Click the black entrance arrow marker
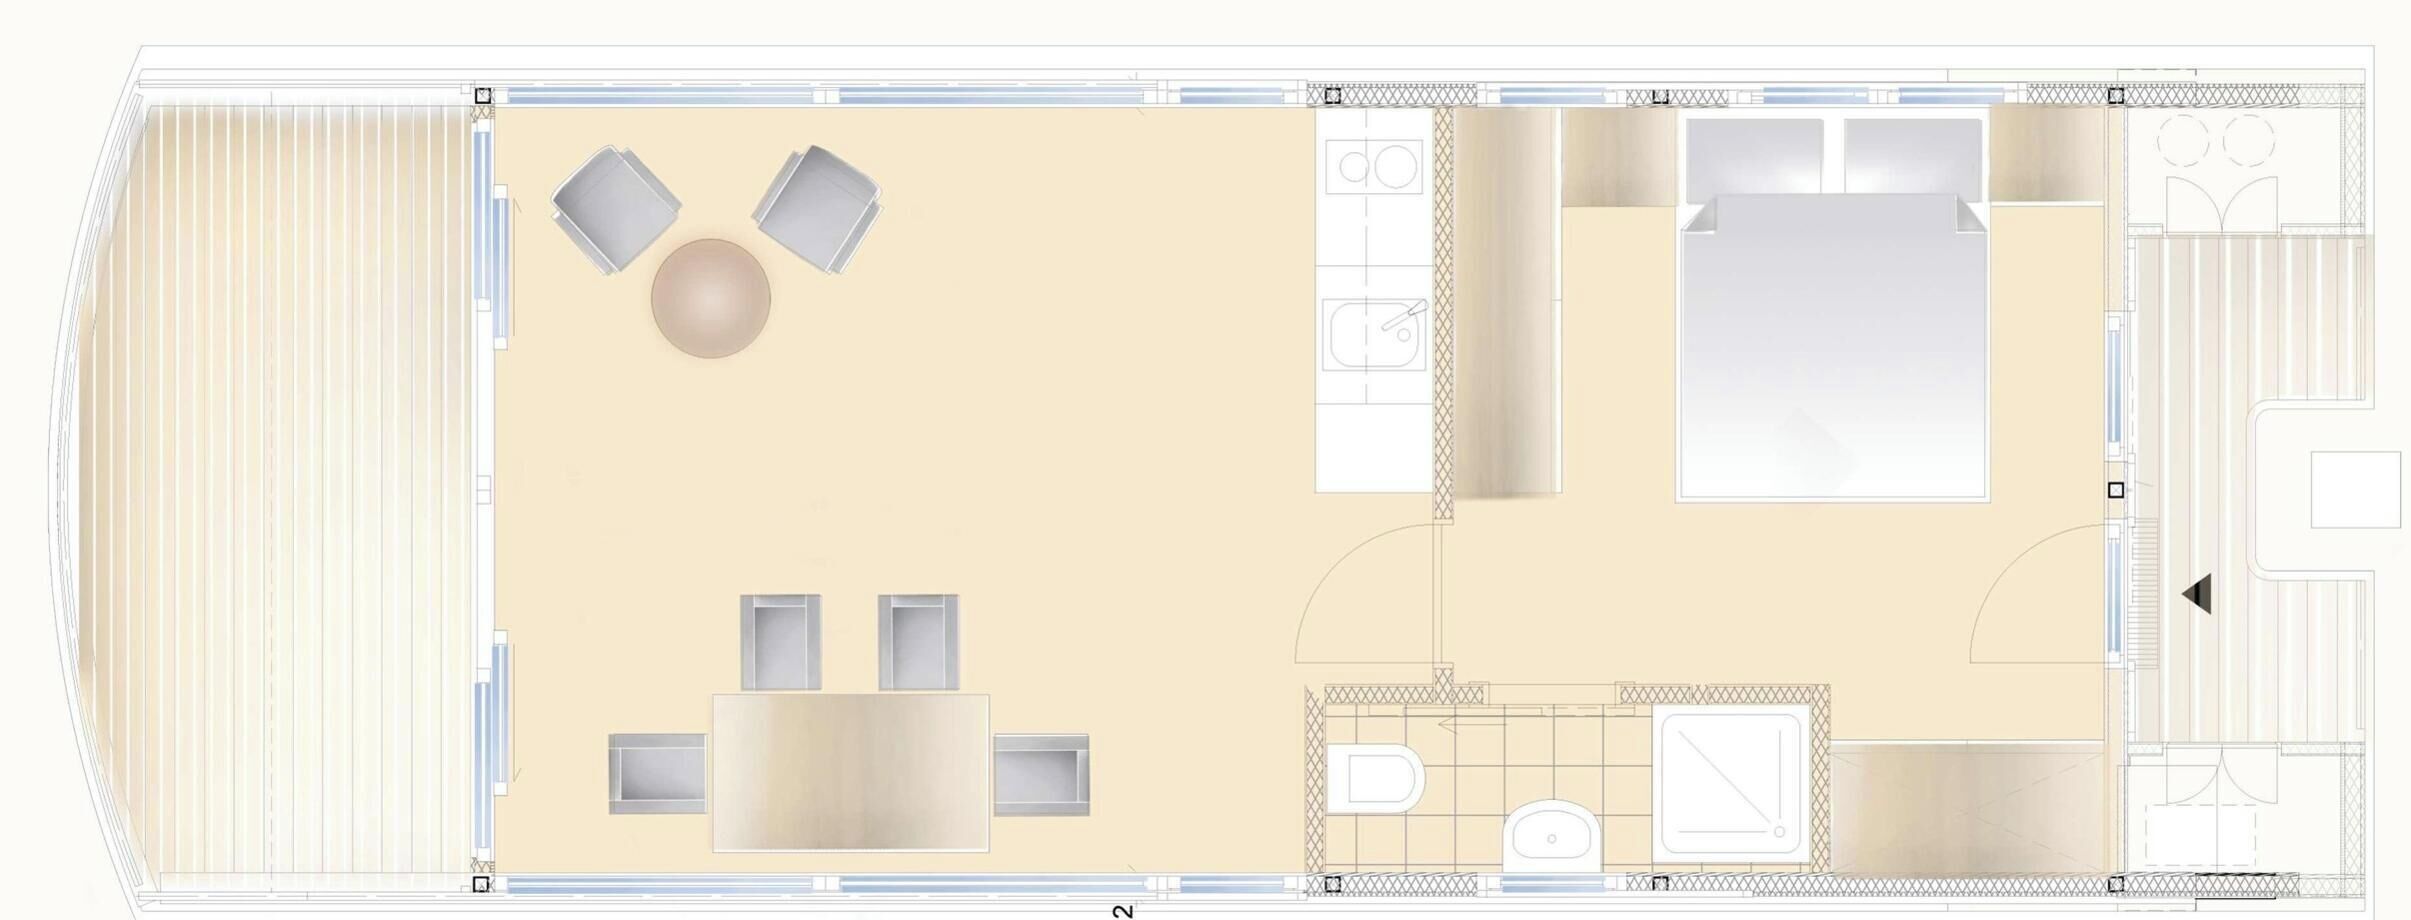The height and width of the screenshot is (920, 2411). click(x=2196, y=594)
